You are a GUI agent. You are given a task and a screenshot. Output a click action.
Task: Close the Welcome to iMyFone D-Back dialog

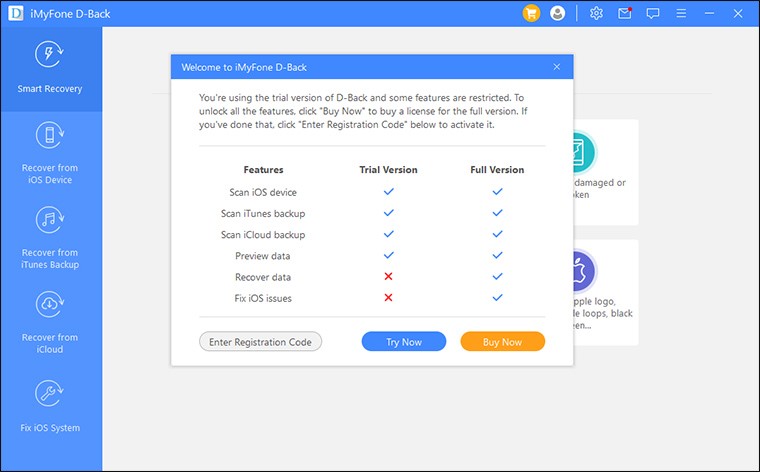556,67
